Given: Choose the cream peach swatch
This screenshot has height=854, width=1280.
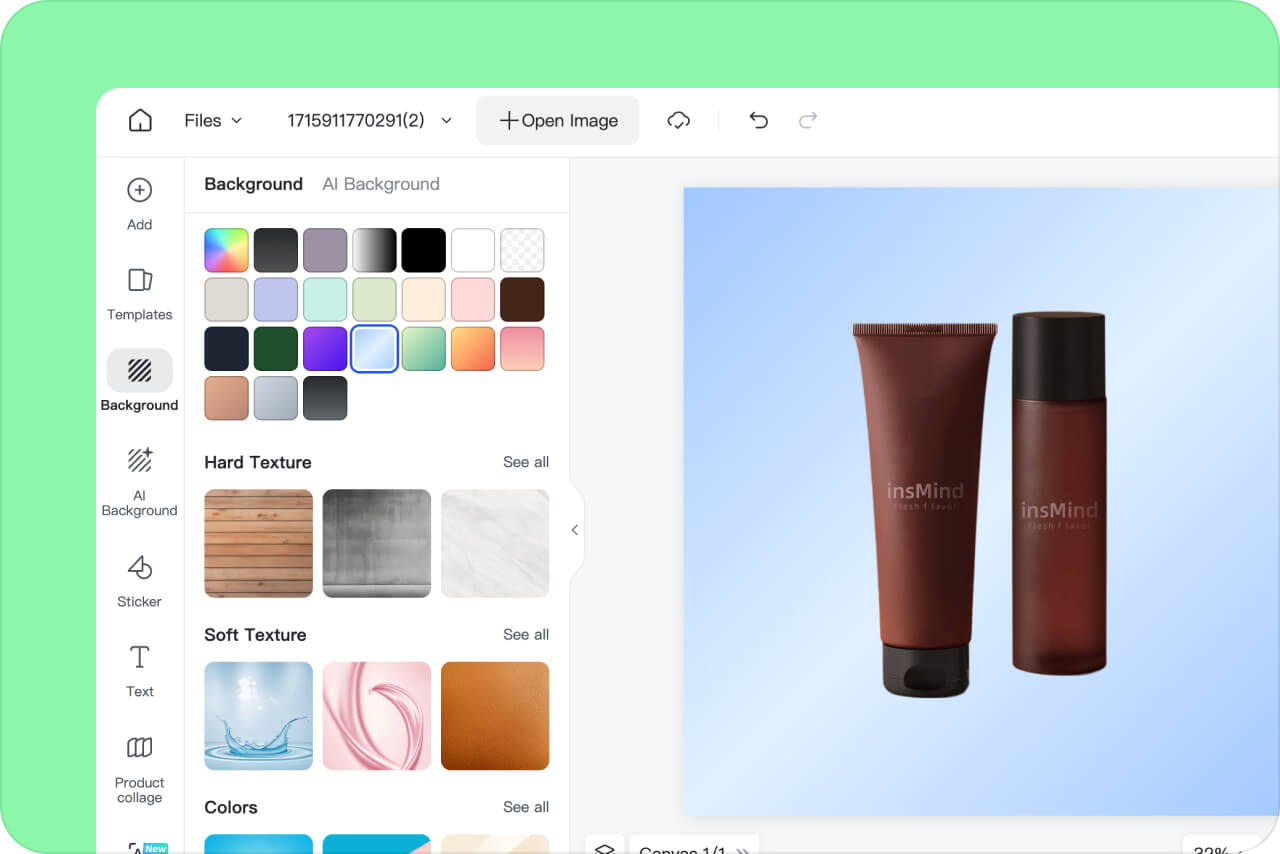Looking at the screenshot, I should pyautogui.click(x=424, y=299).
